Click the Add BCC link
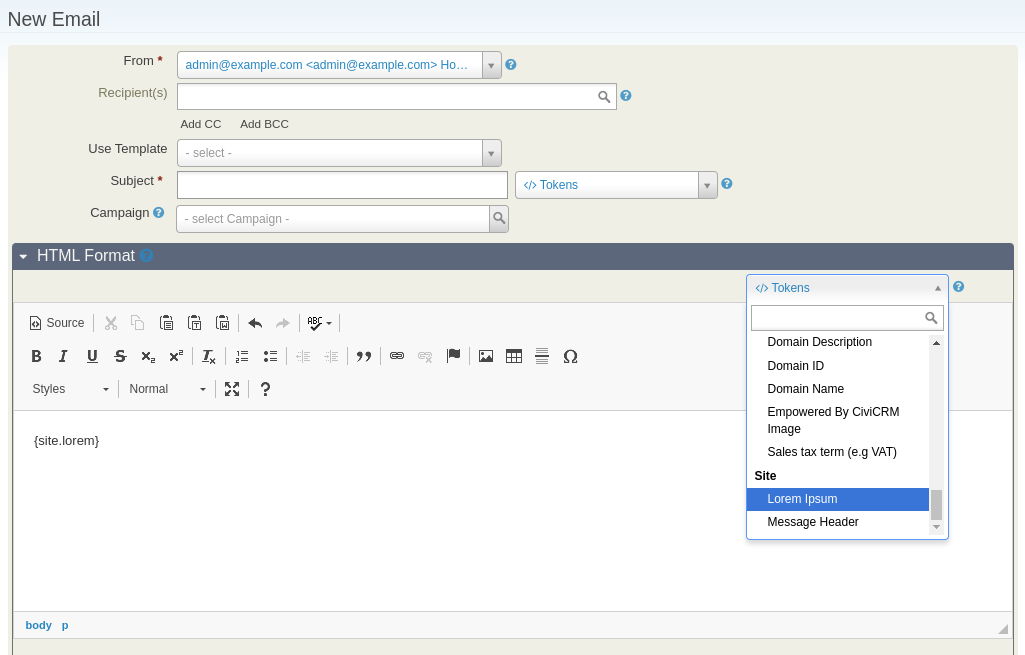This screenshot has height=655, width=1025. (264, 124)
